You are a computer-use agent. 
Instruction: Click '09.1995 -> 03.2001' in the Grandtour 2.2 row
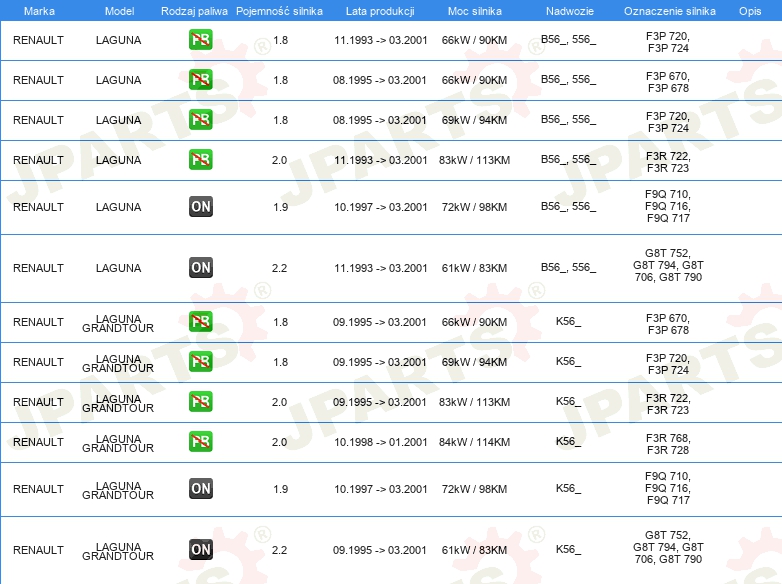click(x=380, y=550)
